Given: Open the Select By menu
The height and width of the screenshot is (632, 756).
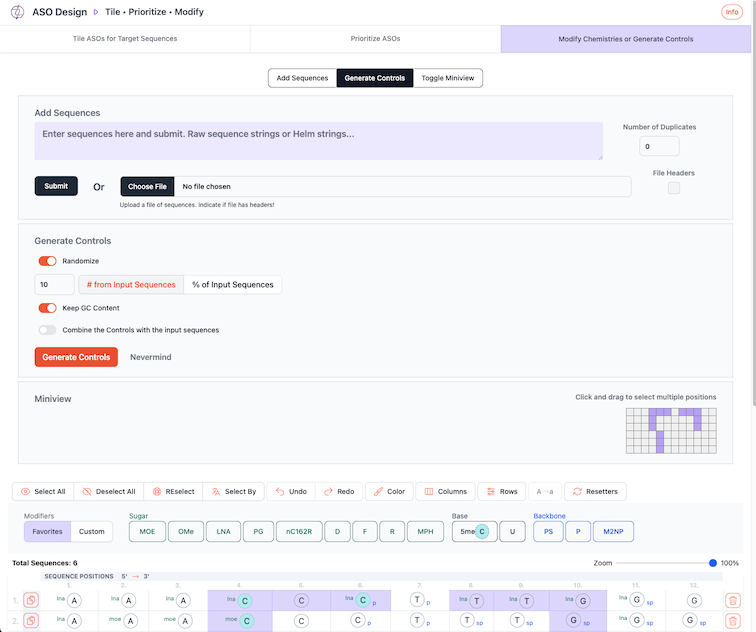Looking at the screenshot, I should (232, 491).
